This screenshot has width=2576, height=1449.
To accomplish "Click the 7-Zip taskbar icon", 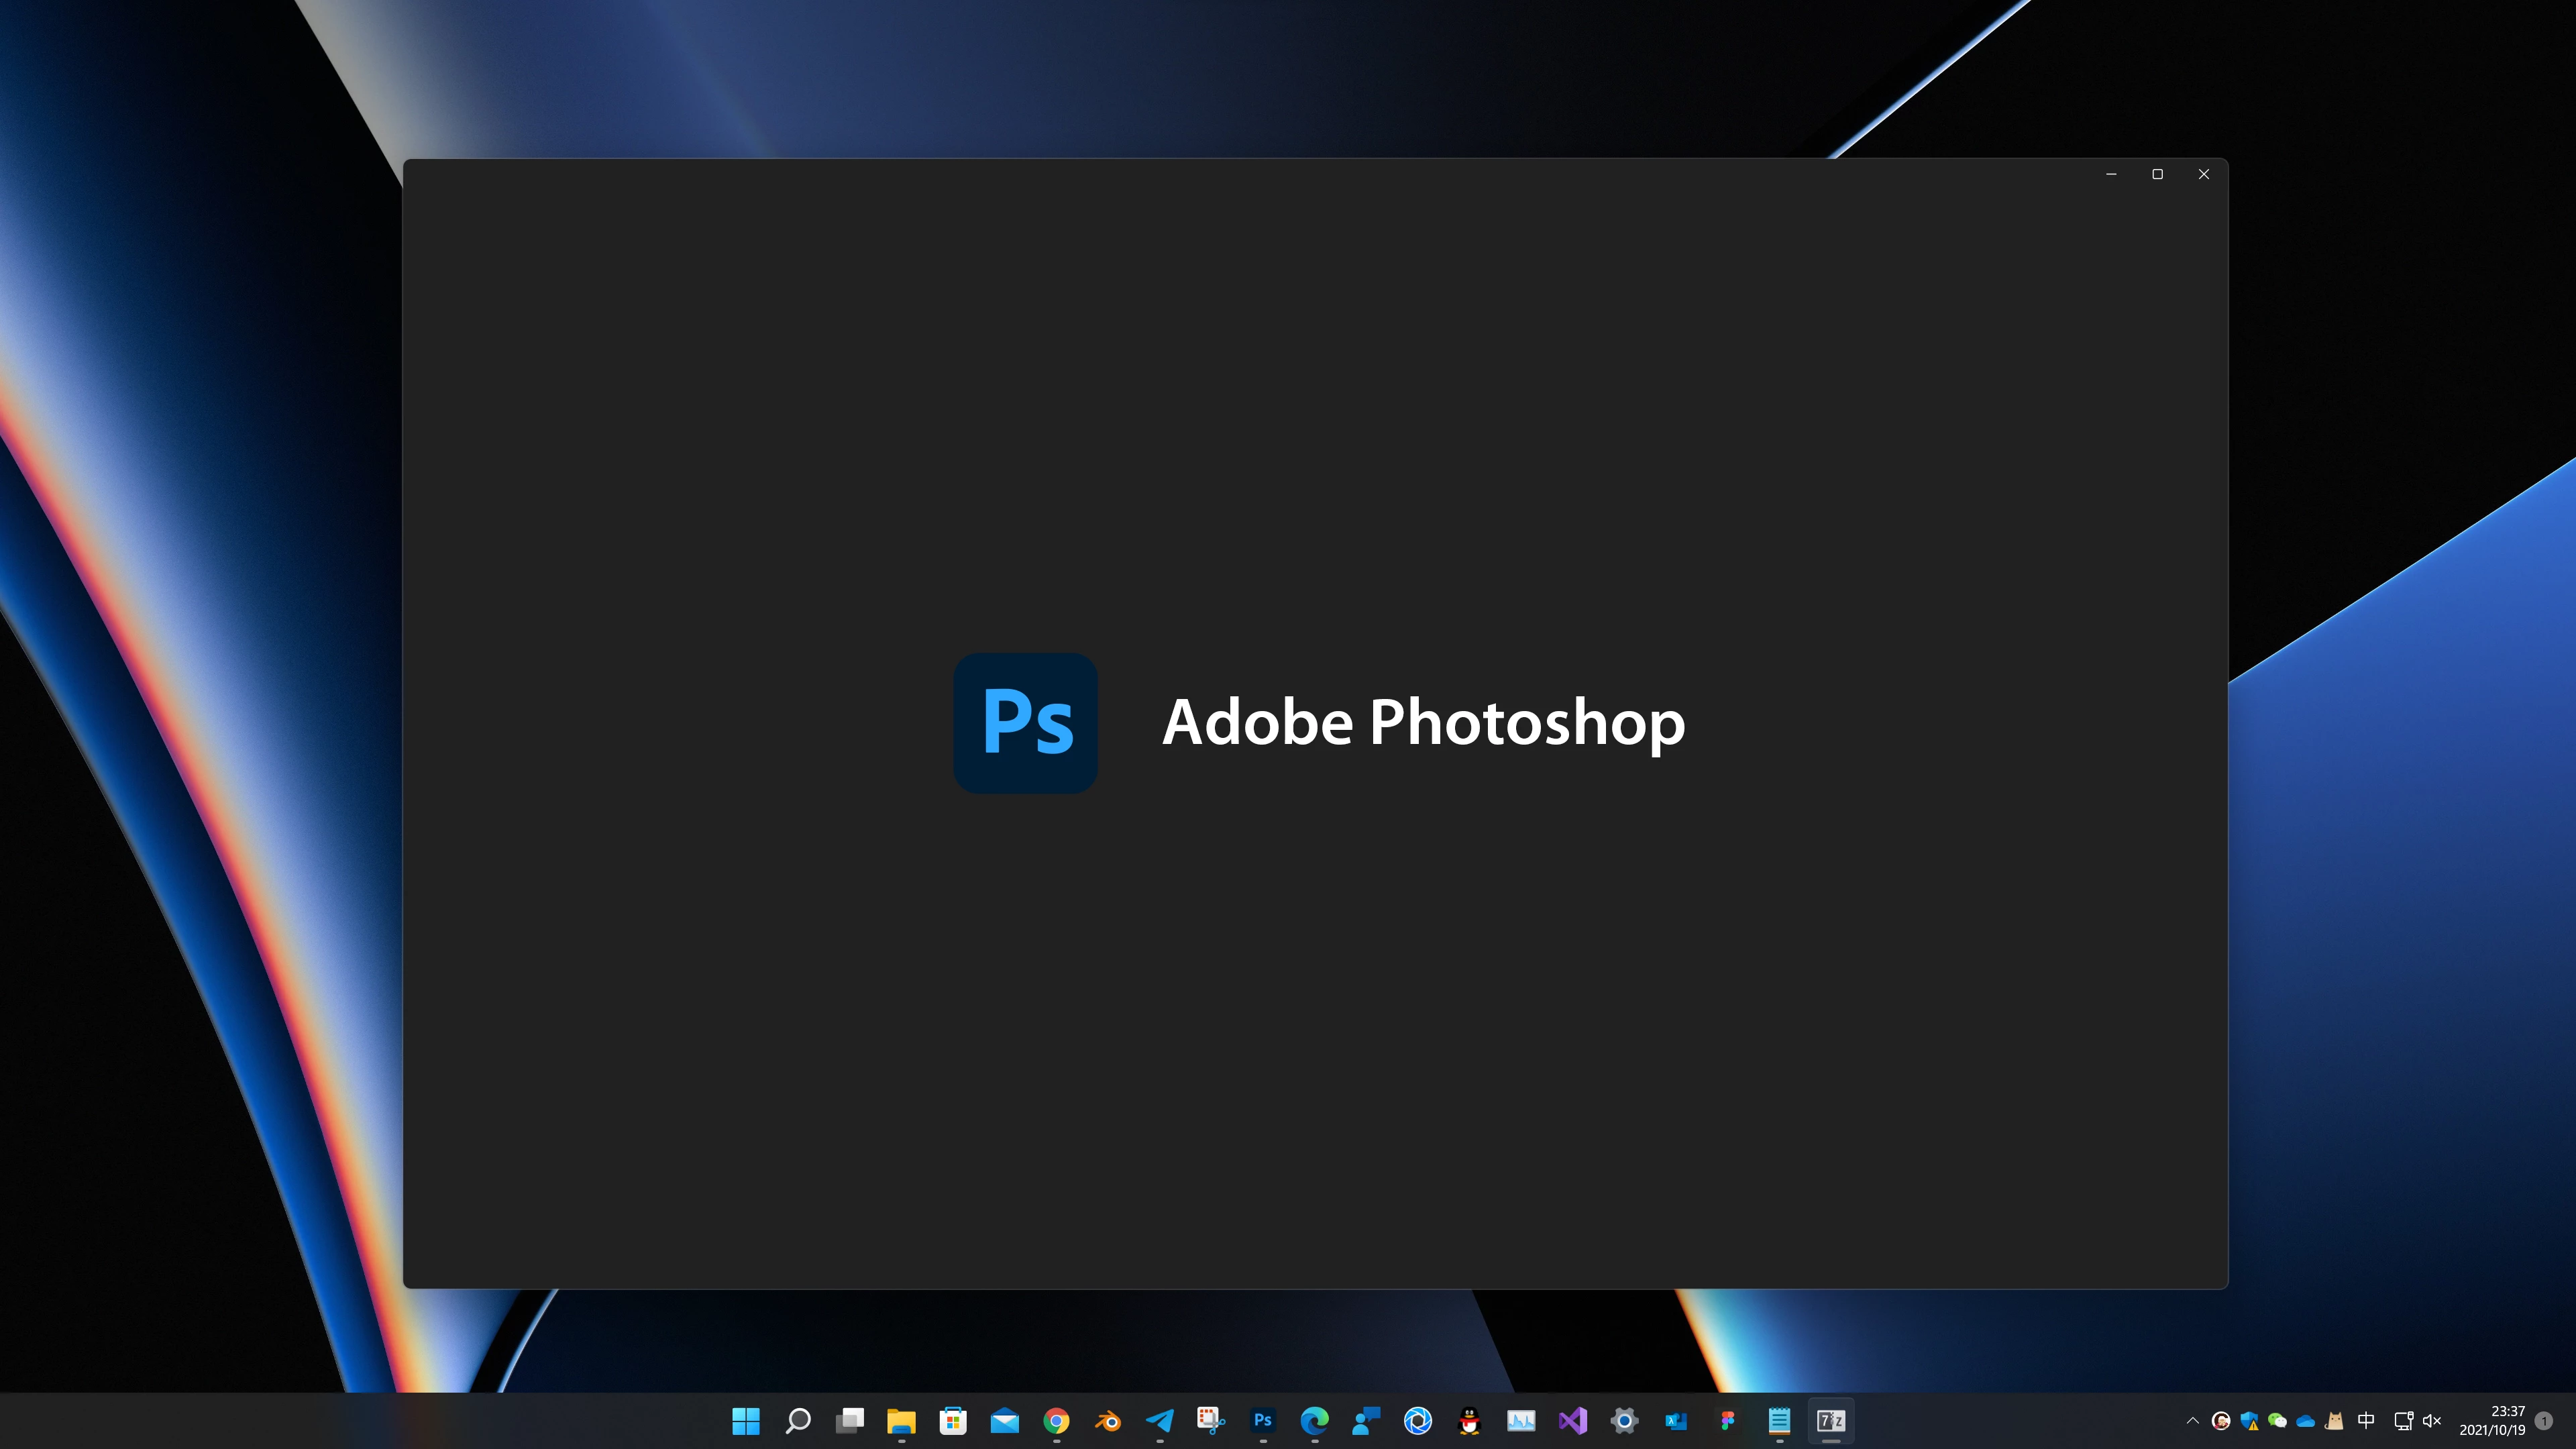I will click(x=1831, y=1420).
